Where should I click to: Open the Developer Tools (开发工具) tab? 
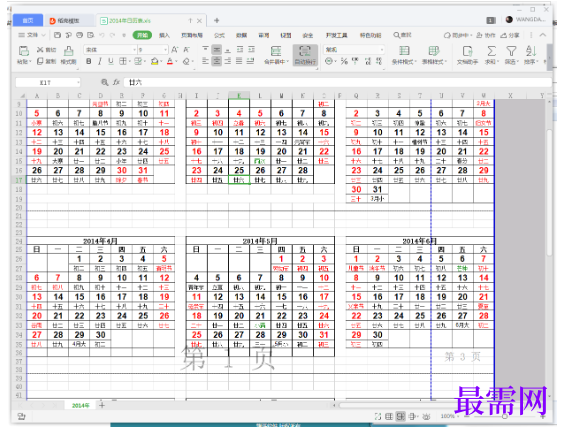pos(336,35)
